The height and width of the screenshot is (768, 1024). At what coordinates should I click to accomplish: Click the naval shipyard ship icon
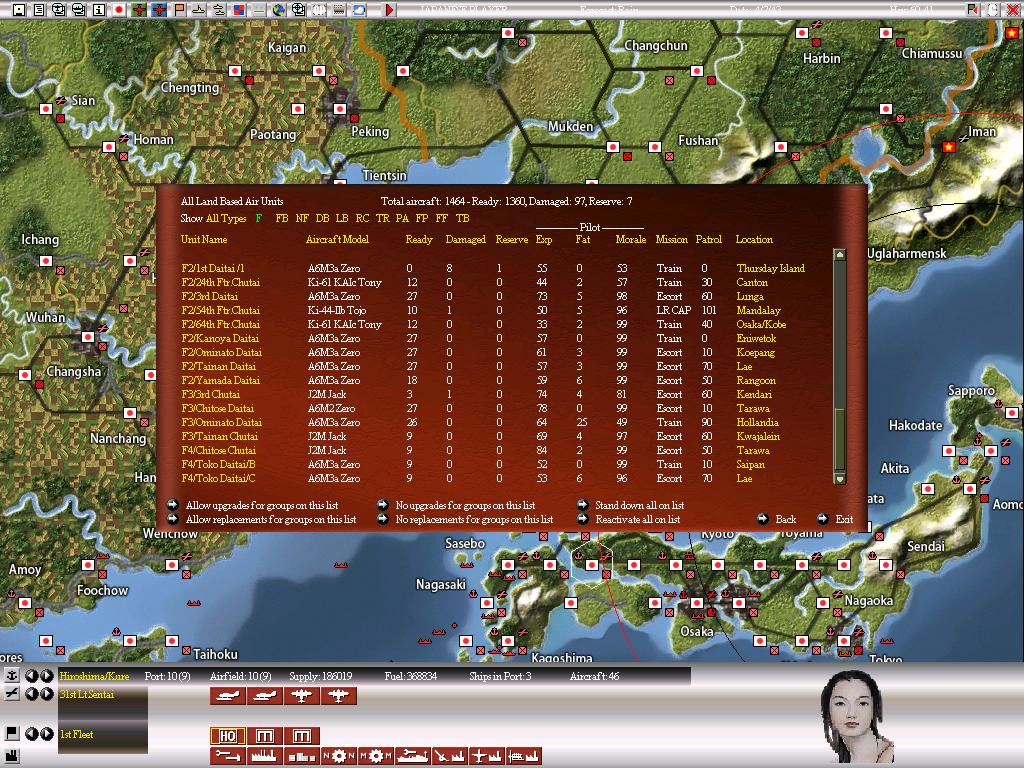tap(413, 756)
